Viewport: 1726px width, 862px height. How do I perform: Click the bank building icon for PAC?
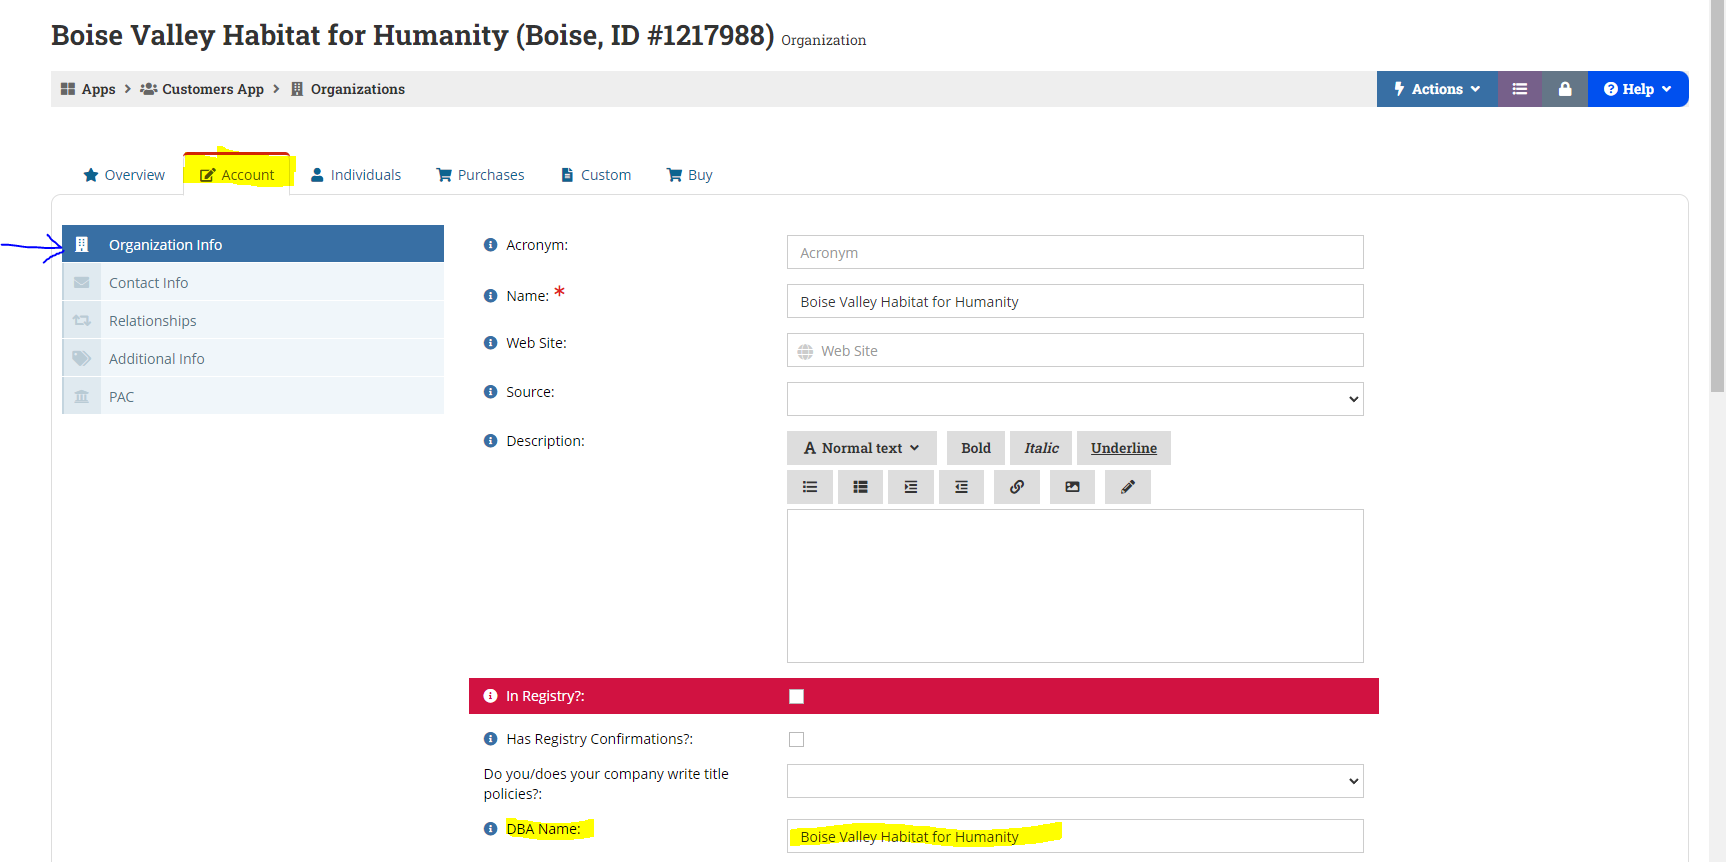(82, 397)
